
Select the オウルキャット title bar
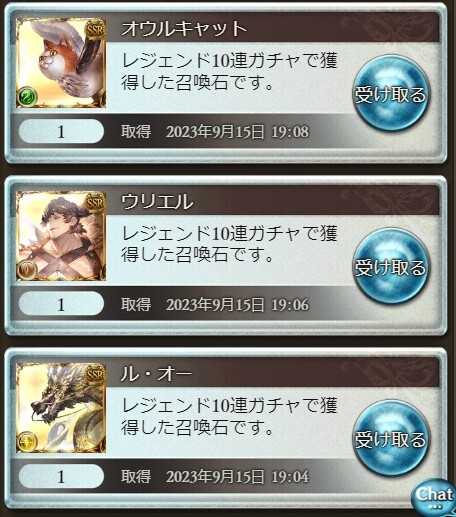pos(273,28)
